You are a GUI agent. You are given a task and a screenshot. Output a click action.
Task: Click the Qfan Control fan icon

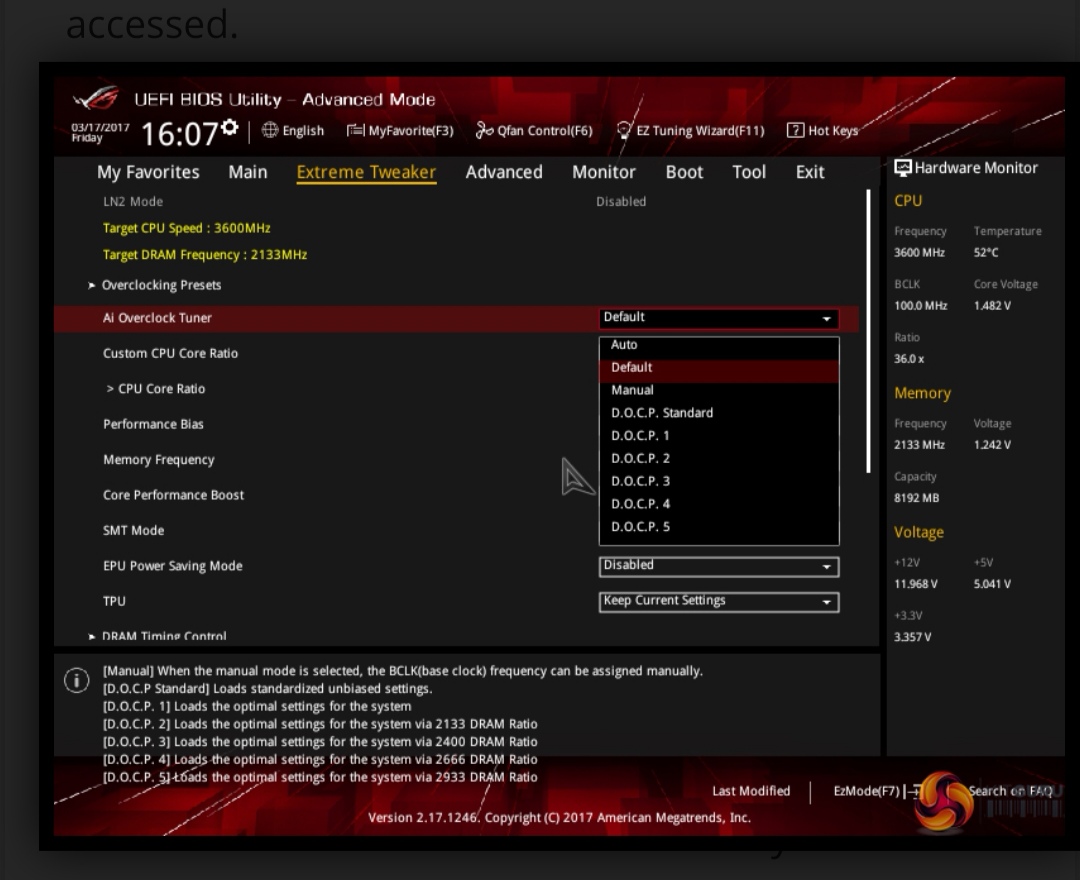[484, 130]
